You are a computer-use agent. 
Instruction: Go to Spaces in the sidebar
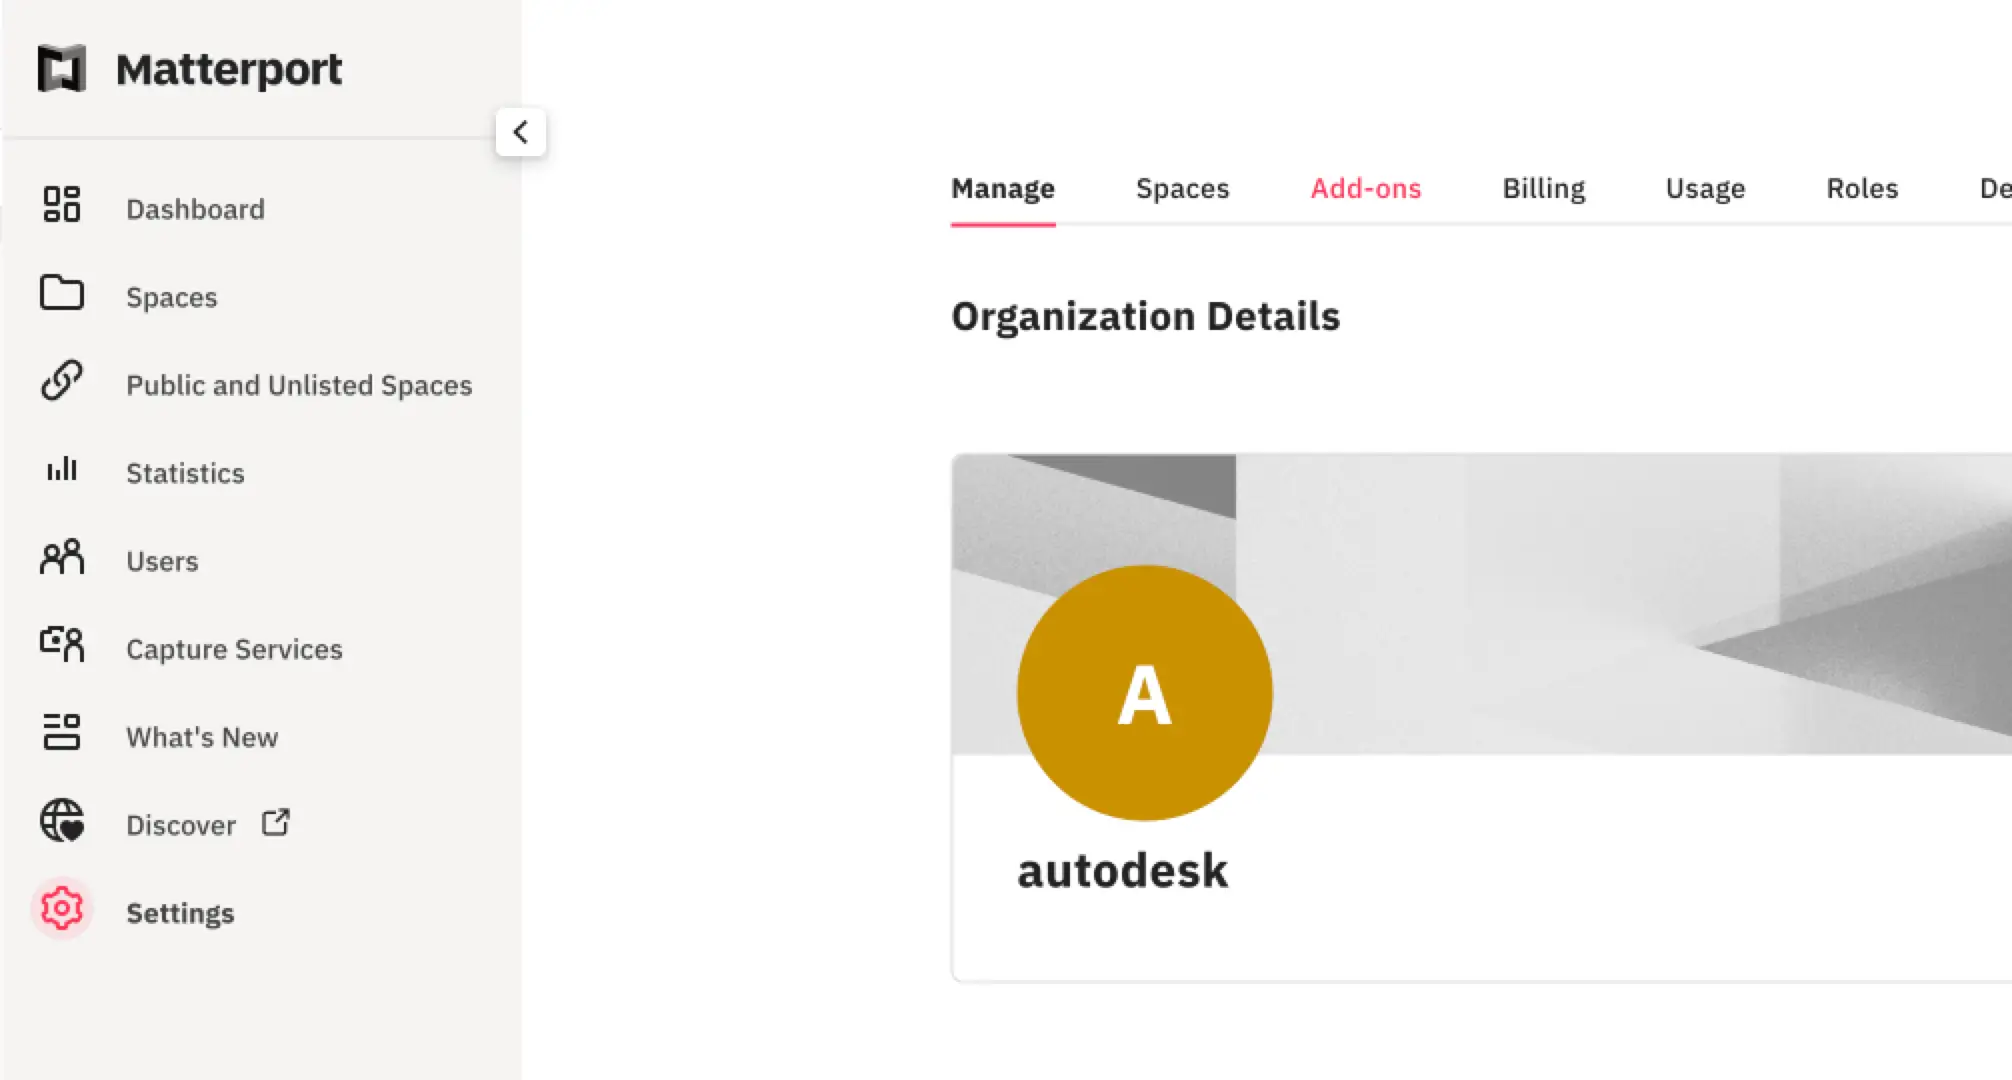click(x=171, y=297)
